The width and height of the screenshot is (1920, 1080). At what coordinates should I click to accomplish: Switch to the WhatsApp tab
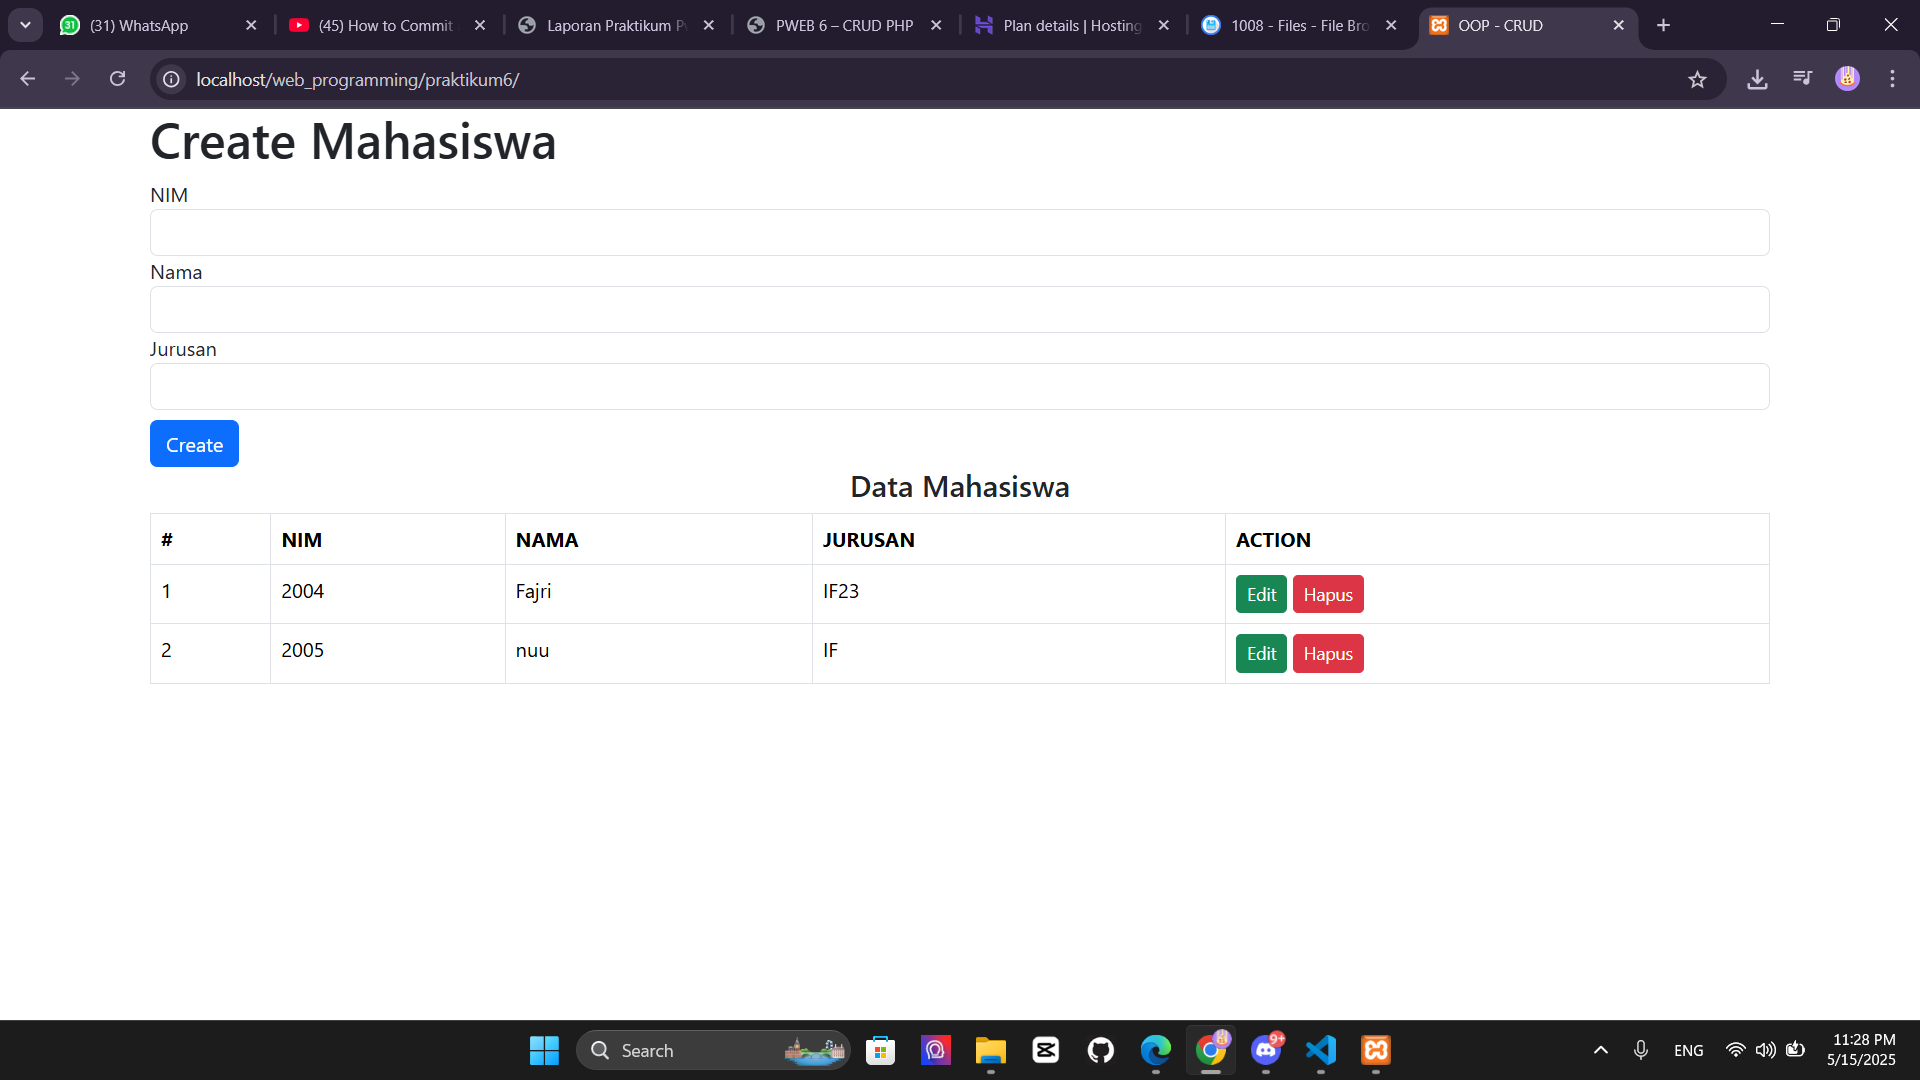pos(140,25)
